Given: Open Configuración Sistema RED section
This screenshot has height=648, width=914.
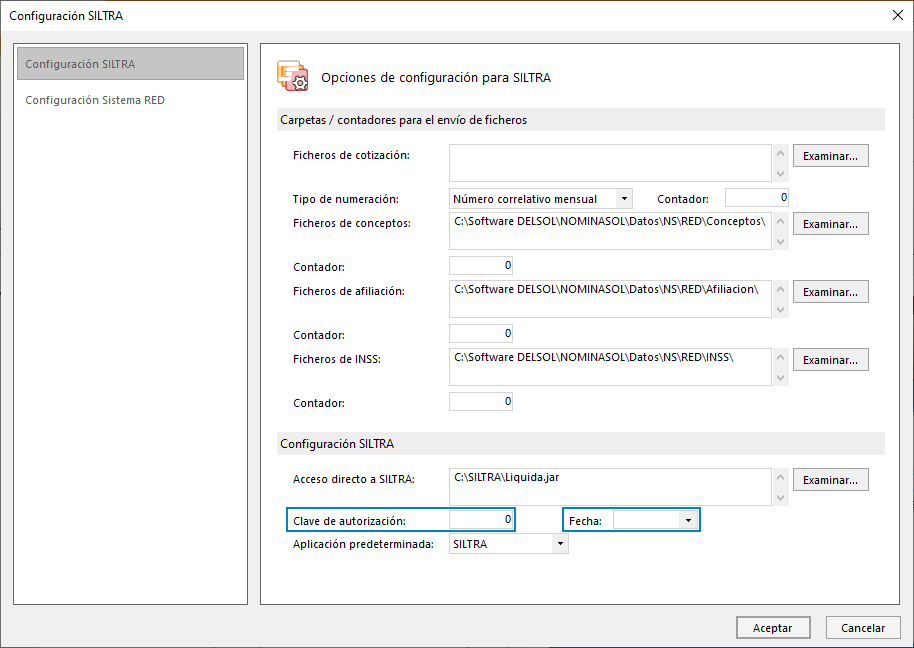Looking at the screenshot, I should click(95, 100).
